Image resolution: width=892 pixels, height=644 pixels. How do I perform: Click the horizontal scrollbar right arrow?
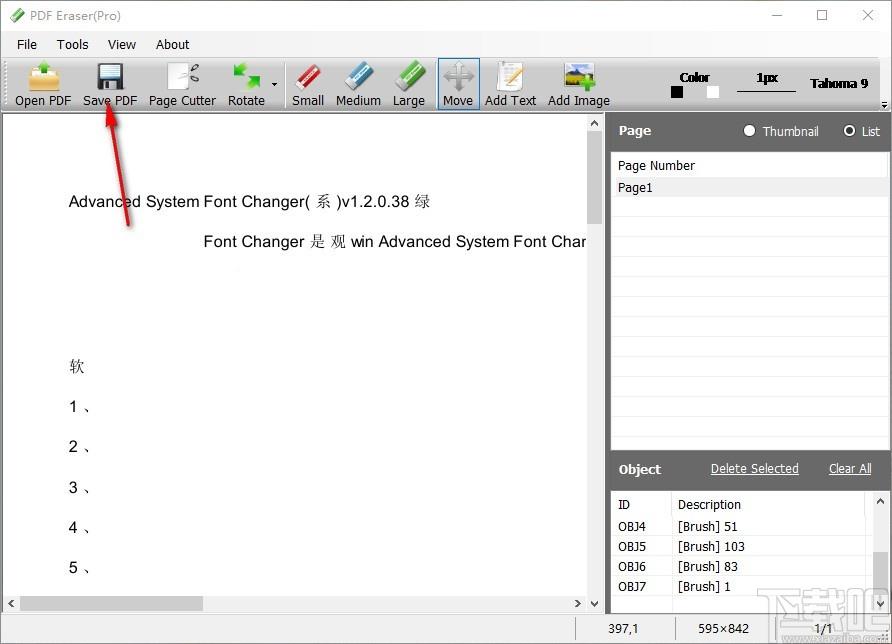pyautogui.click(x=578, y=604)
